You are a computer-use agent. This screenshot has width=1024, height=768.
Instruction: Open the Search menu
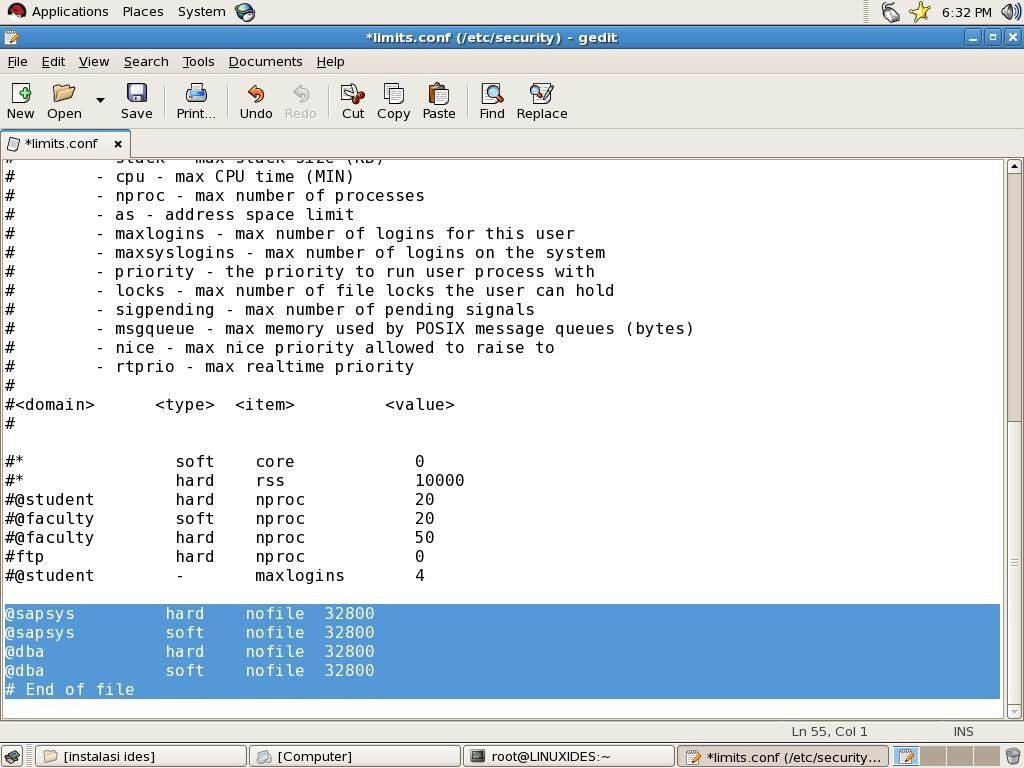146,62
